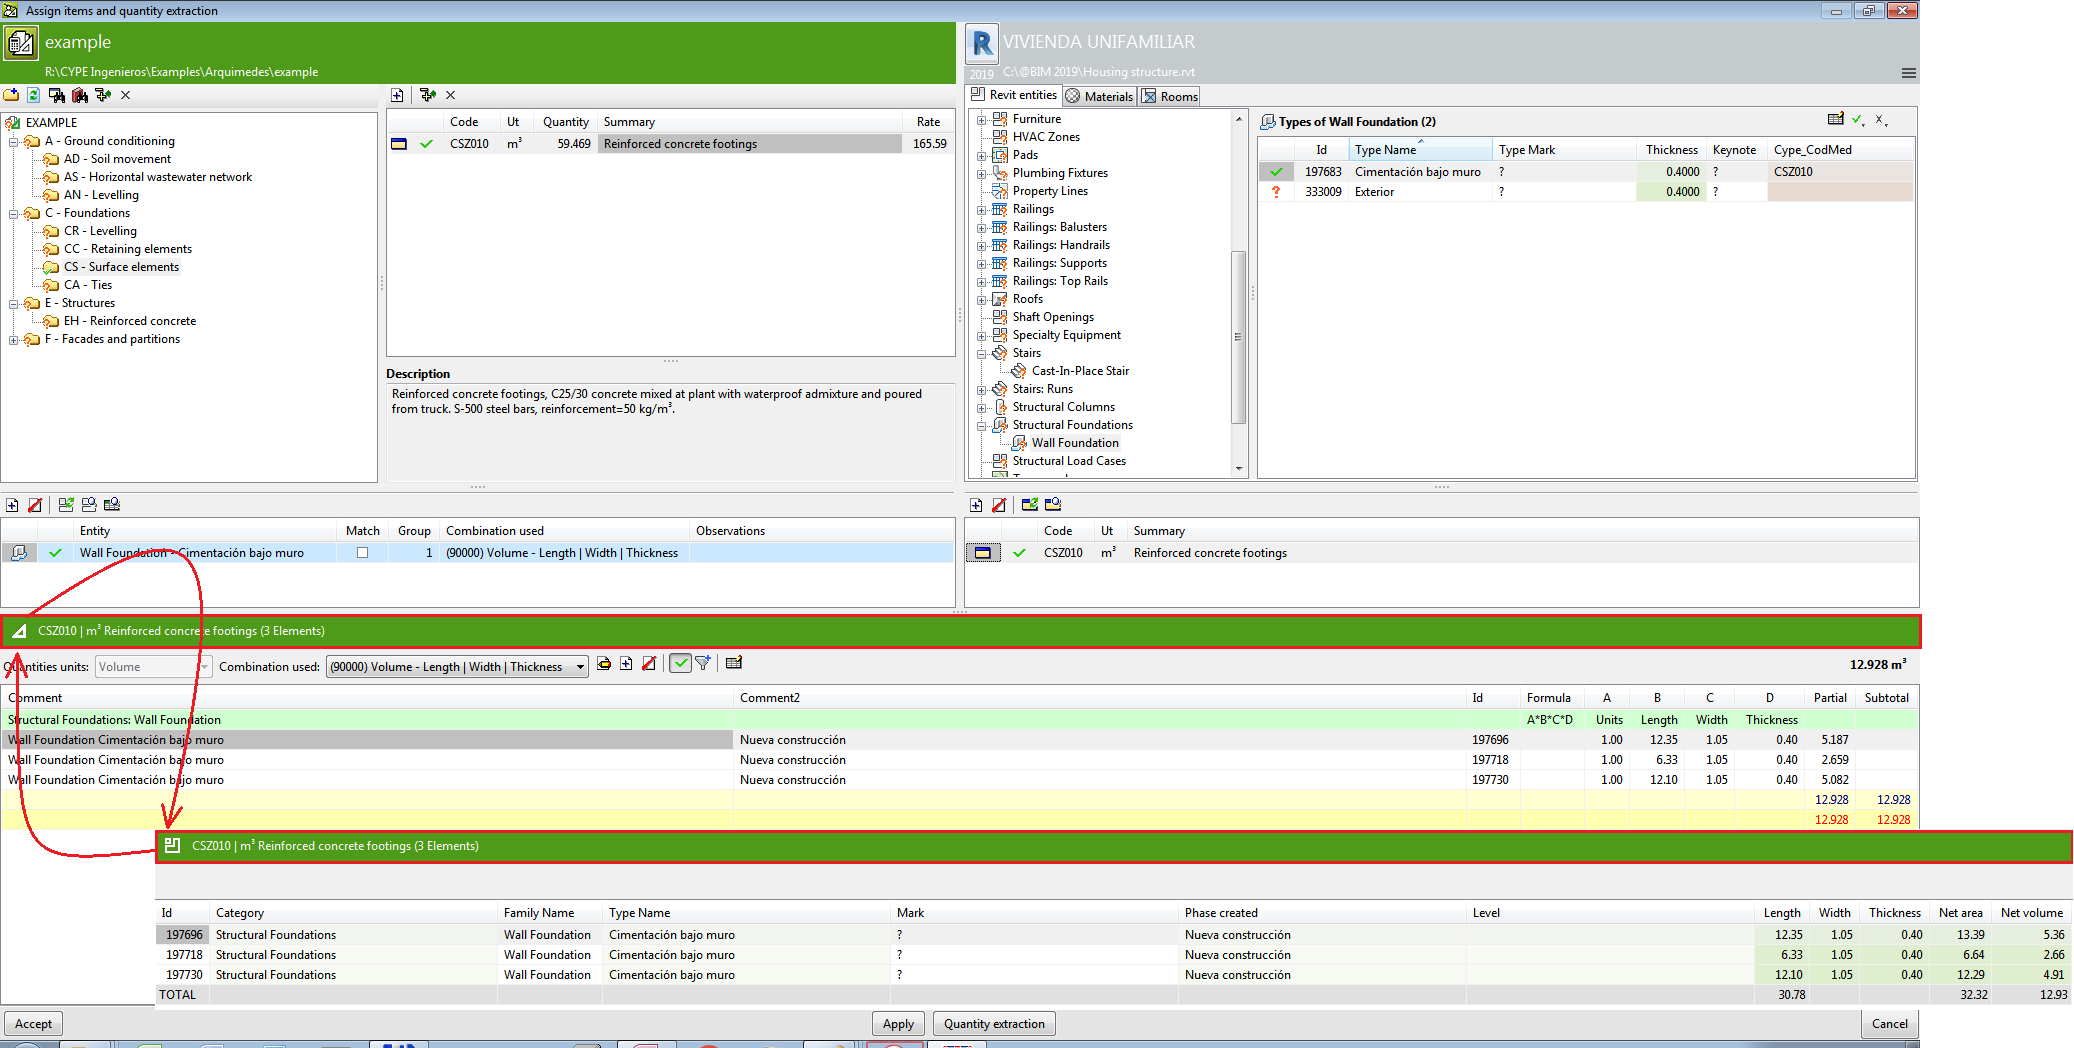Click the Quantity extraction button
This screenshot has width=2074, height=1048.
994,1024
